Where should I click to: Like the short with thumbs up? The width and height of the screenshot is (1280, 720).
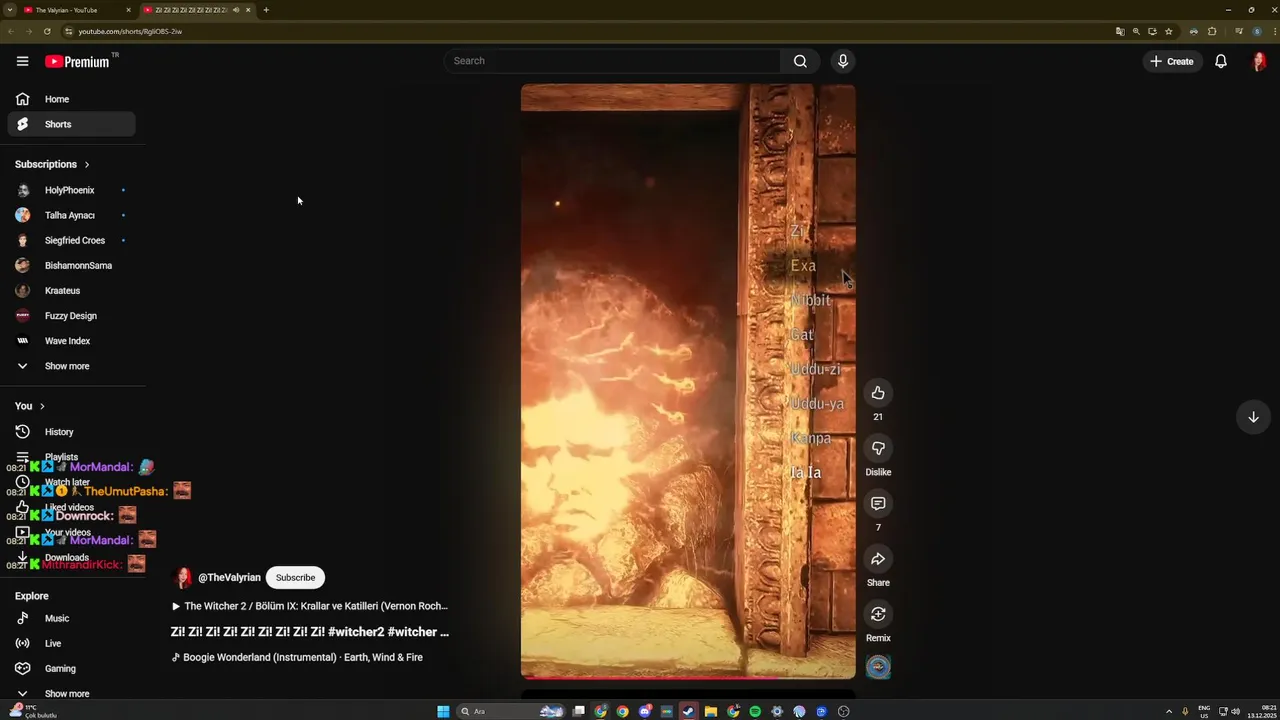pyautogui.click(x=878, y=393)
